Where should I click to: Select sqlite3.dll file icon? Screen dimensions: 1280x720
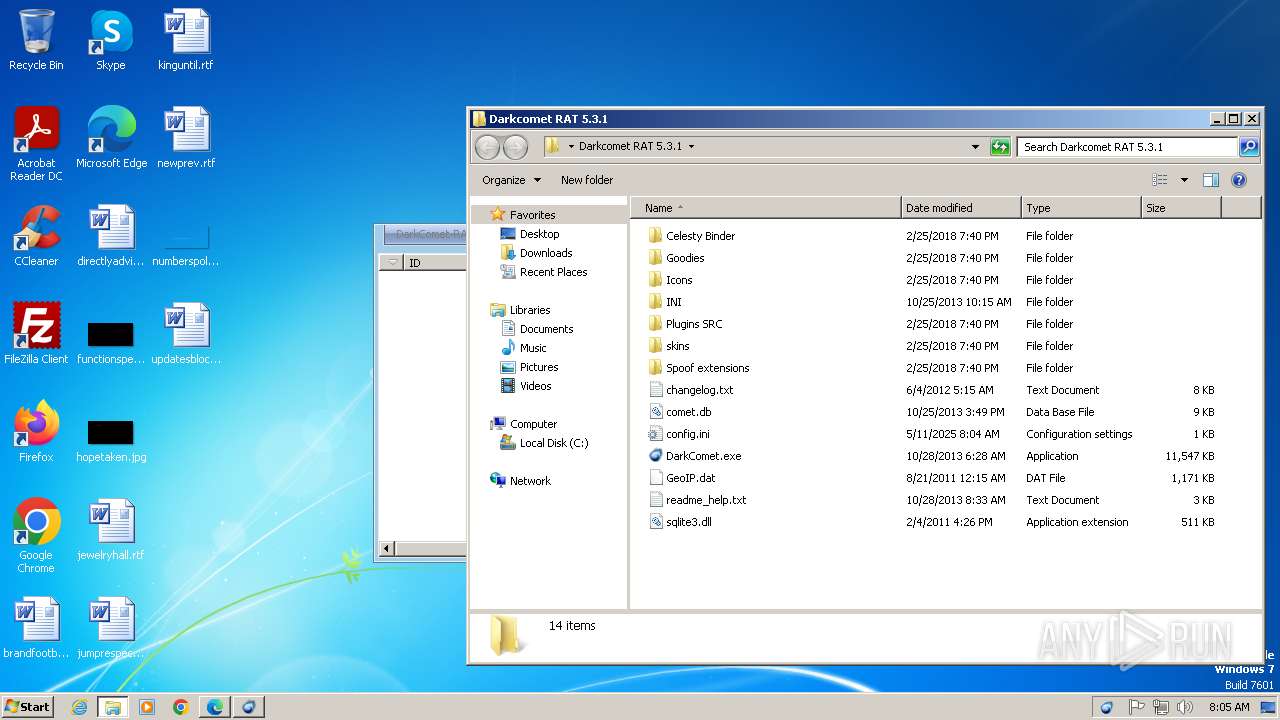coord(656,522)
